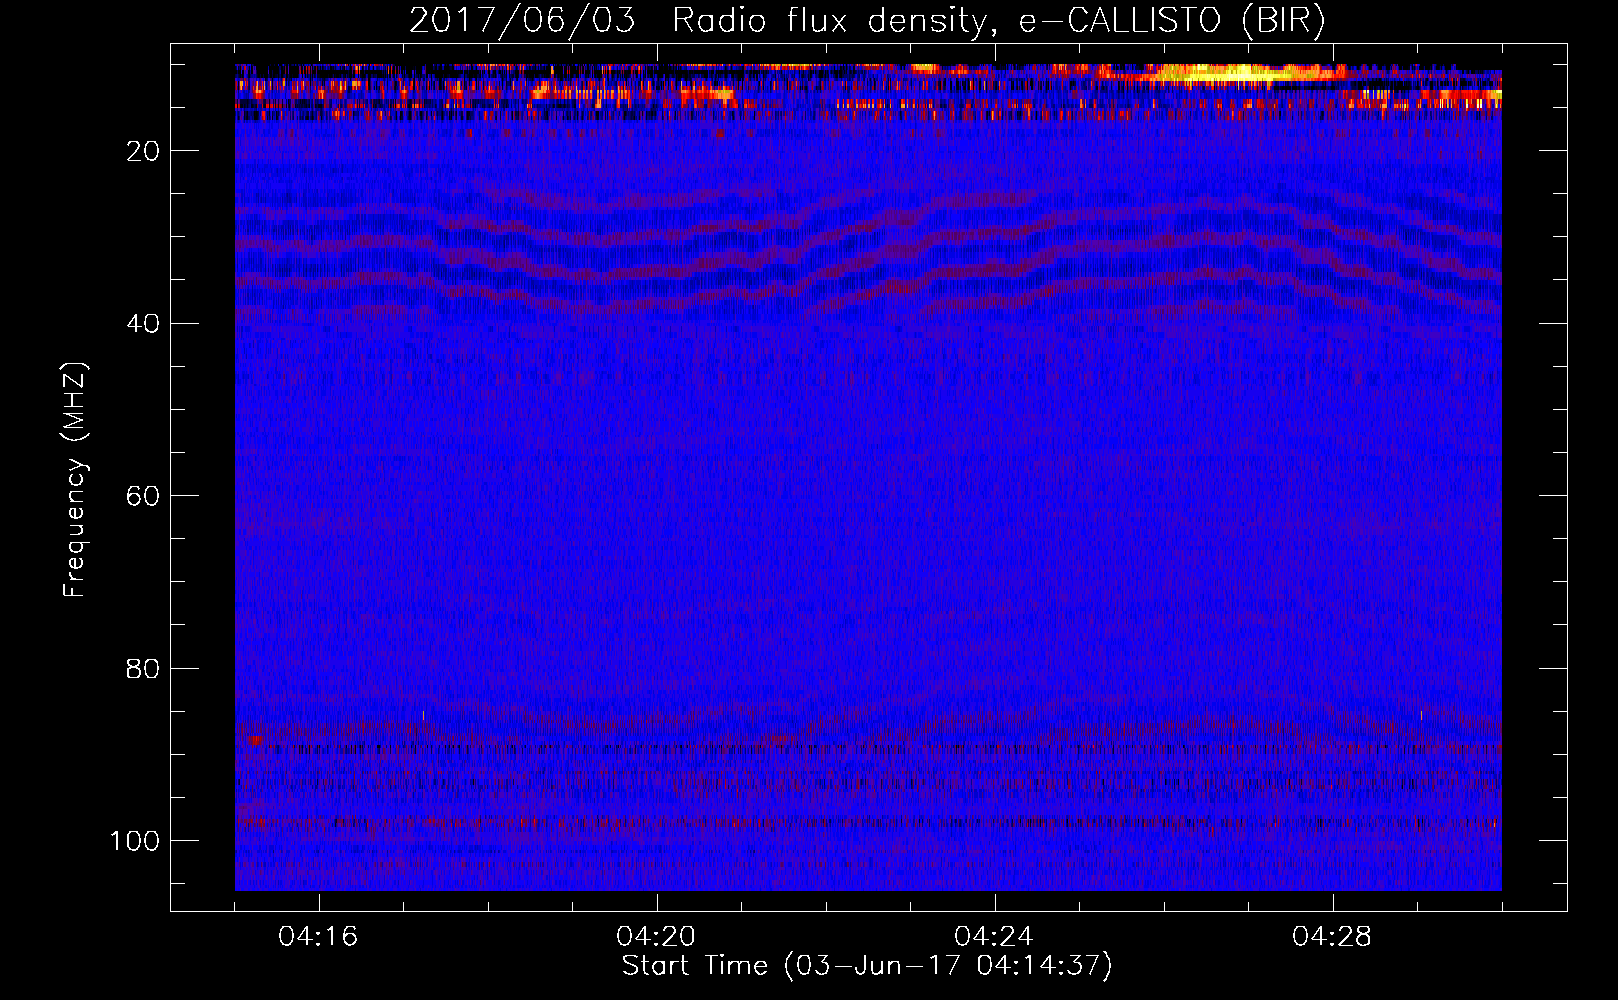The width and height of the screenshot is (1618, 1000).
Task: Select the 'Frequency (MHZ)' y-axis label
Action: tap(75, 480)
